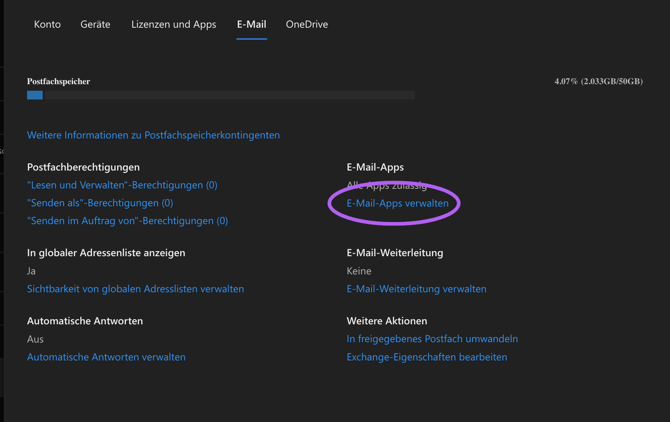Click "Senden als"-Berechtigungen link

point(100,203)
